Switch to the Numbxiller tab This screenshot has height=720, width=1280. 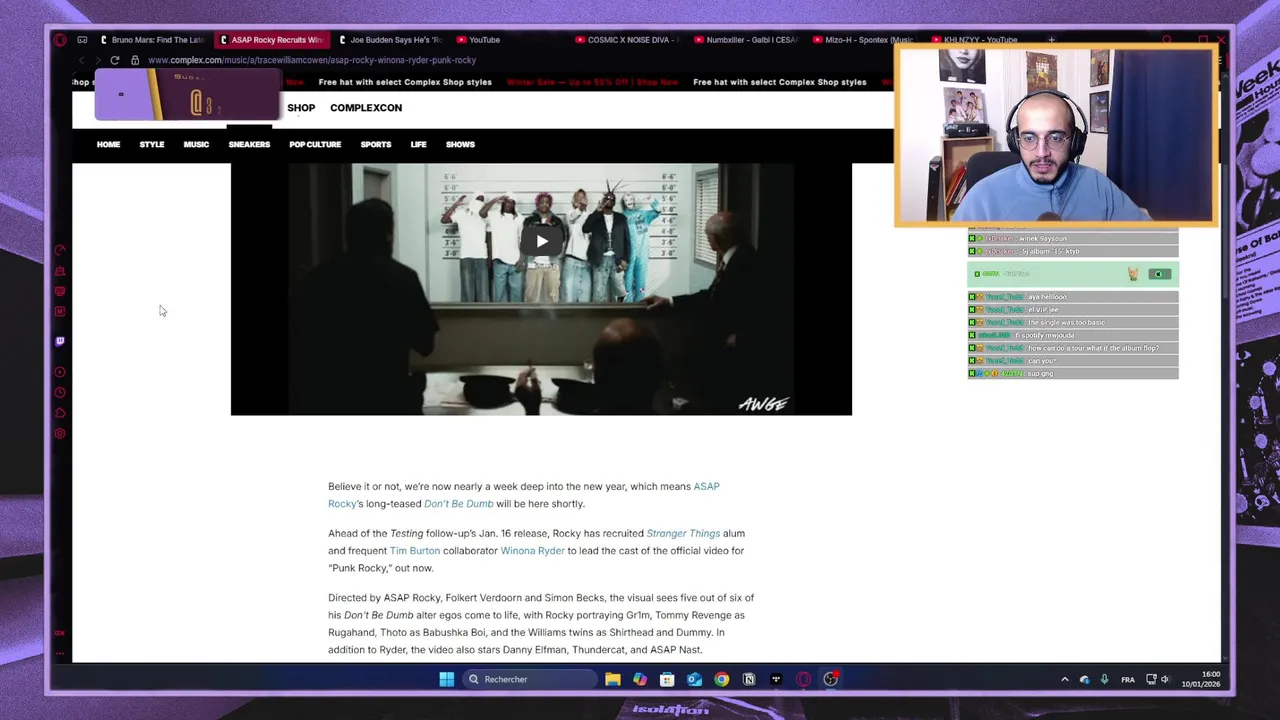click(x=746, y=40)
